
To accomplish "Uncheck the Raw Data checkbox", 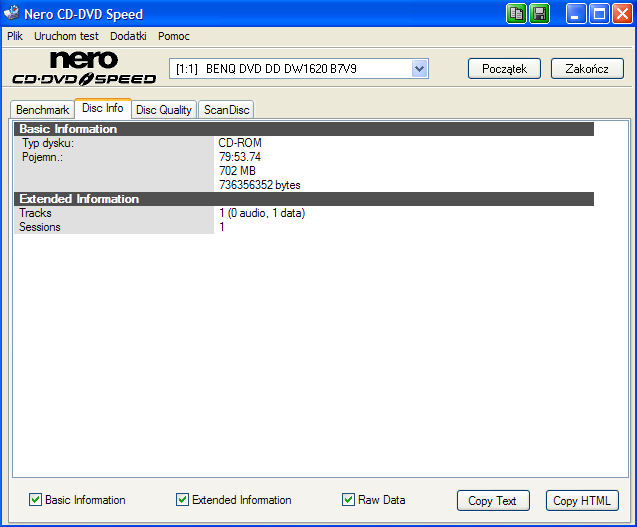I will point(348,499).
